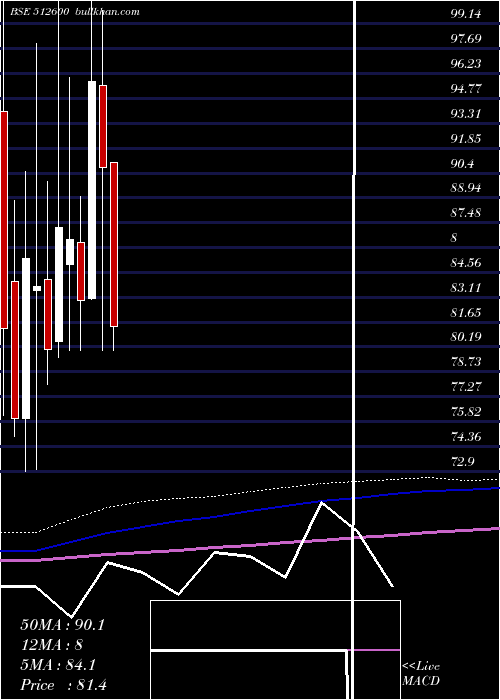The height and width of the screenshot is (700, 500).
Task: Click the 12MA value readout
Action: [51, 645]
